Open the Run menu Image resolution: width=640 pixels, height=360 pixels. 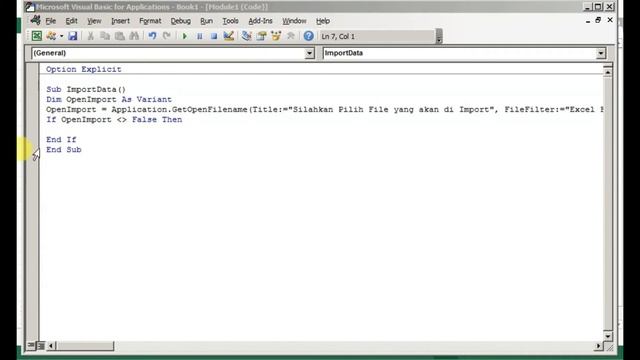click(x=207, y=21)
